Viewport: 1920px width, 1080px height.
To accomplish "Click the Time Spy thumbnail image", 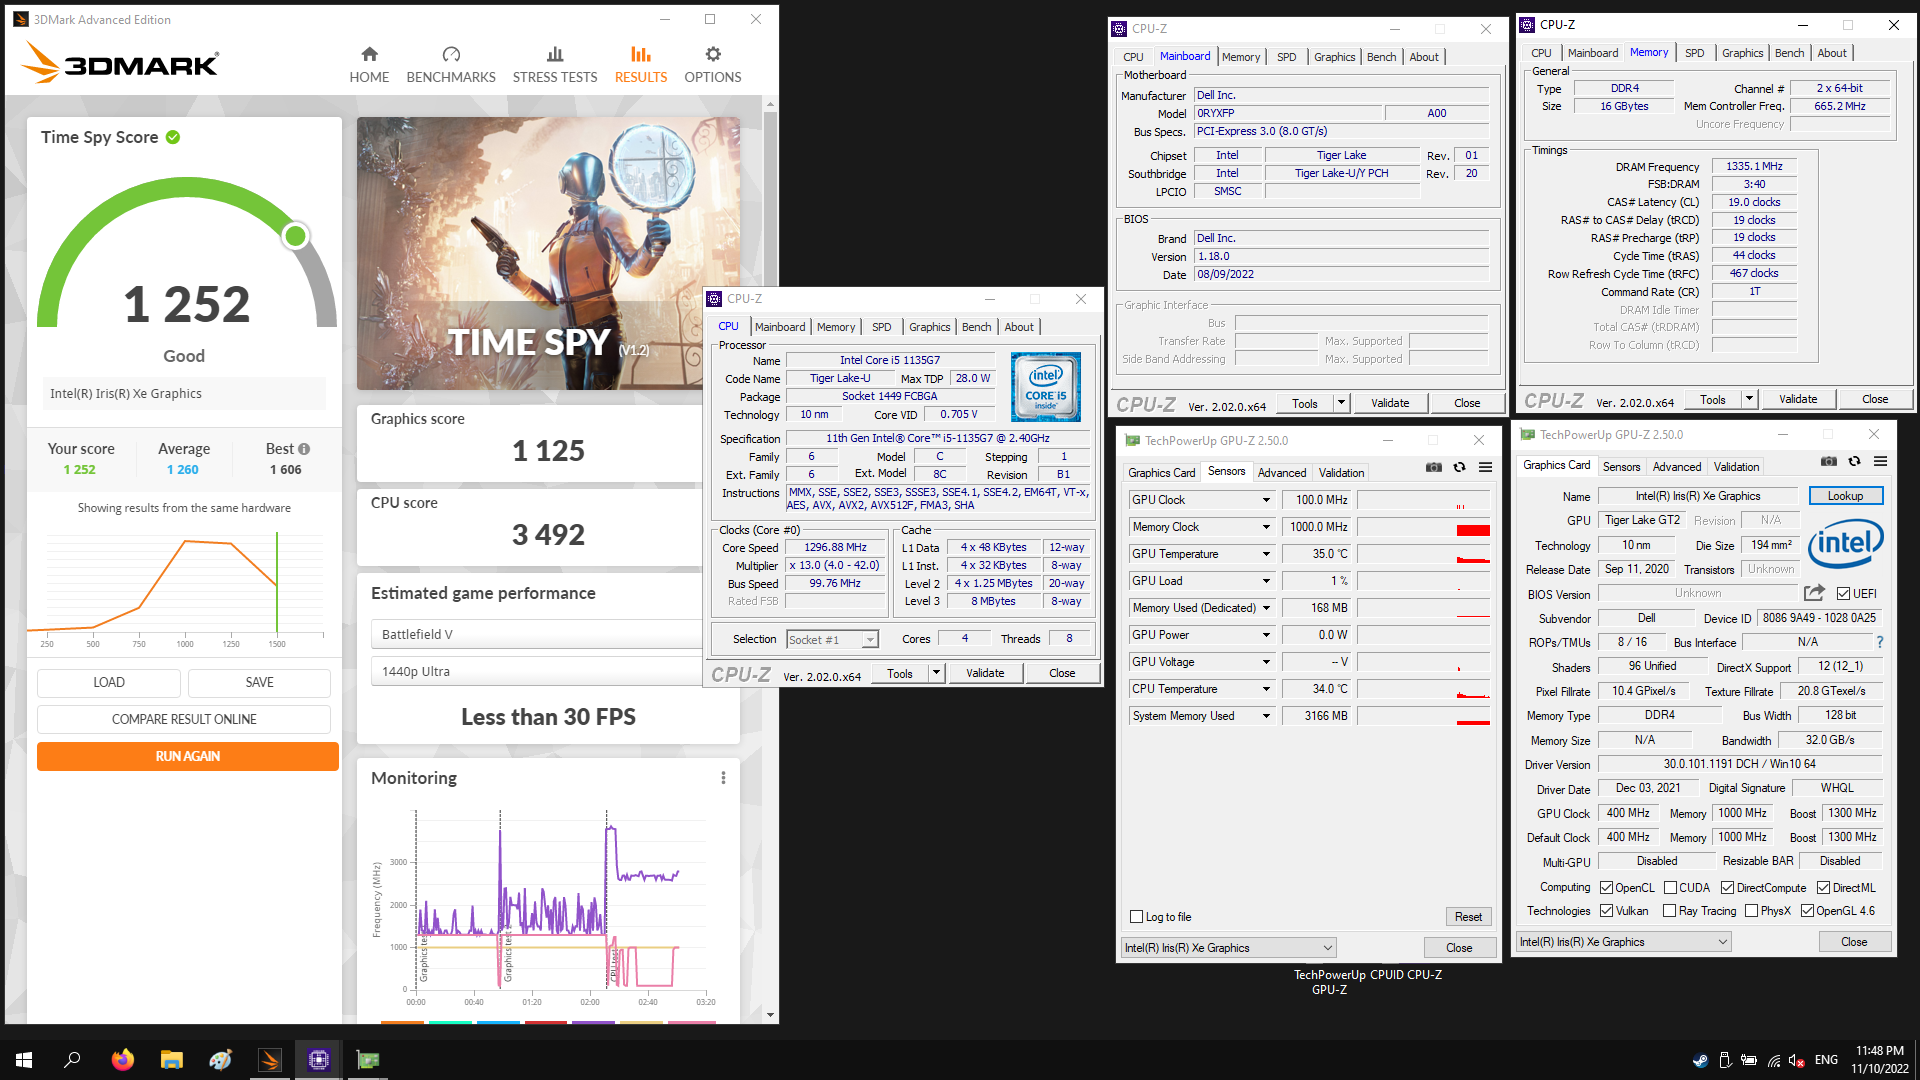I will 548,253.
